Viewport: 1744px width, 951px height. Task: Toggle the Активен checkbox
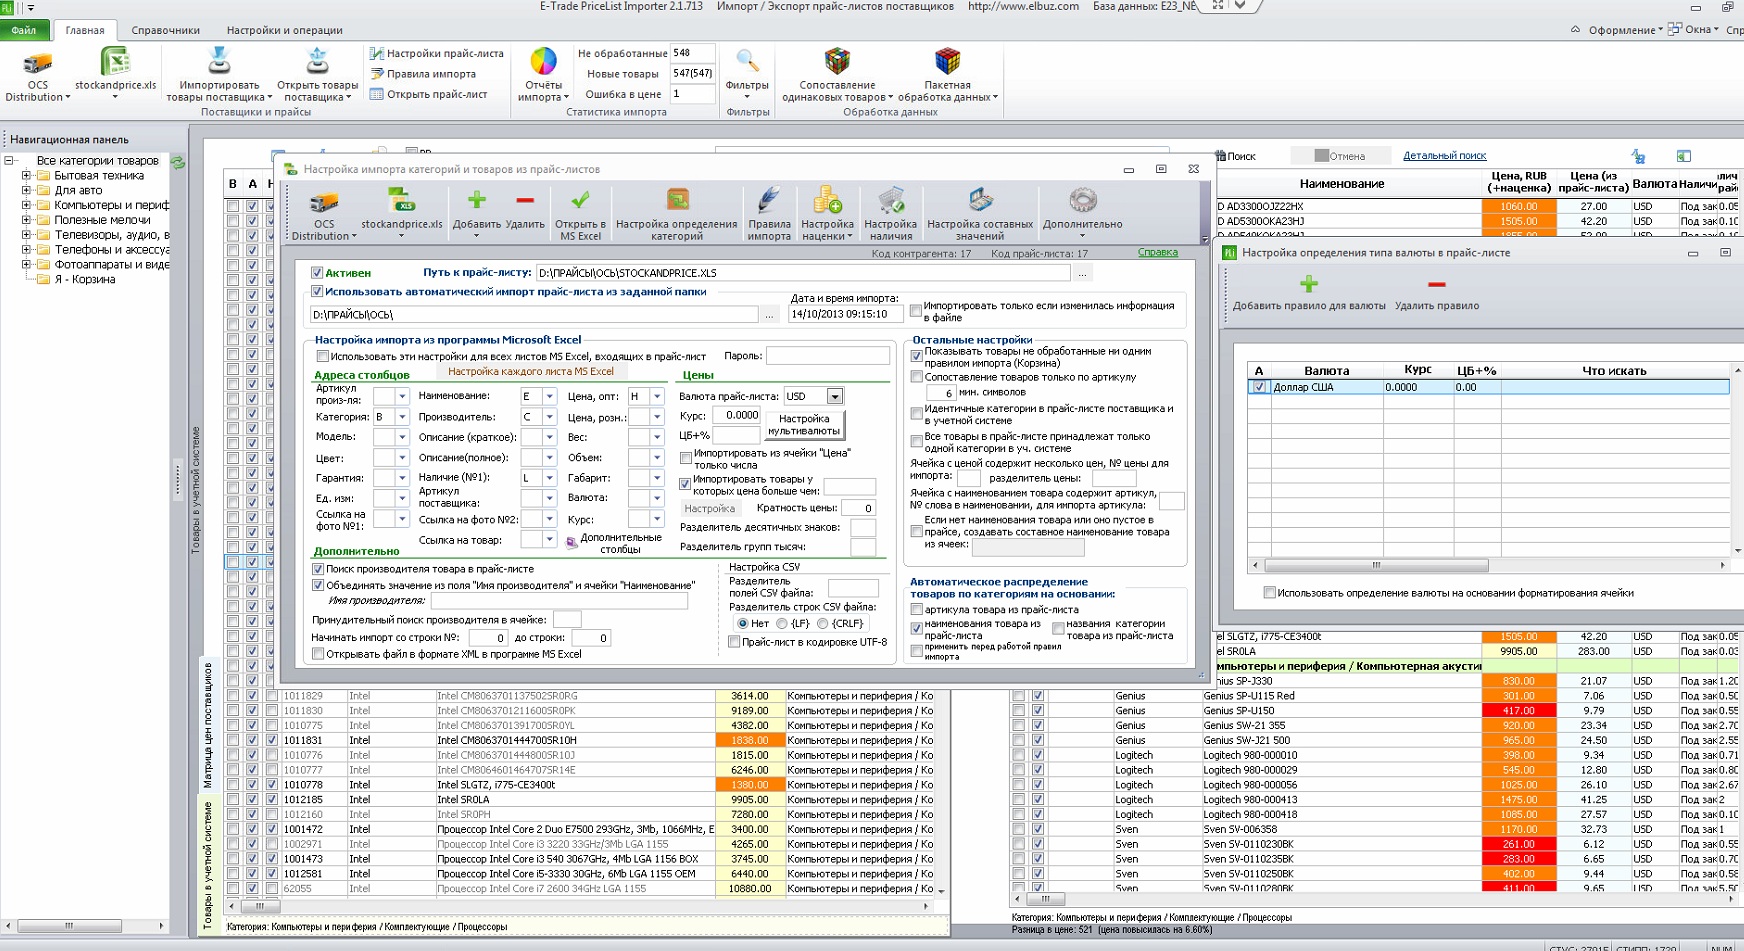[x=317, y=273]
